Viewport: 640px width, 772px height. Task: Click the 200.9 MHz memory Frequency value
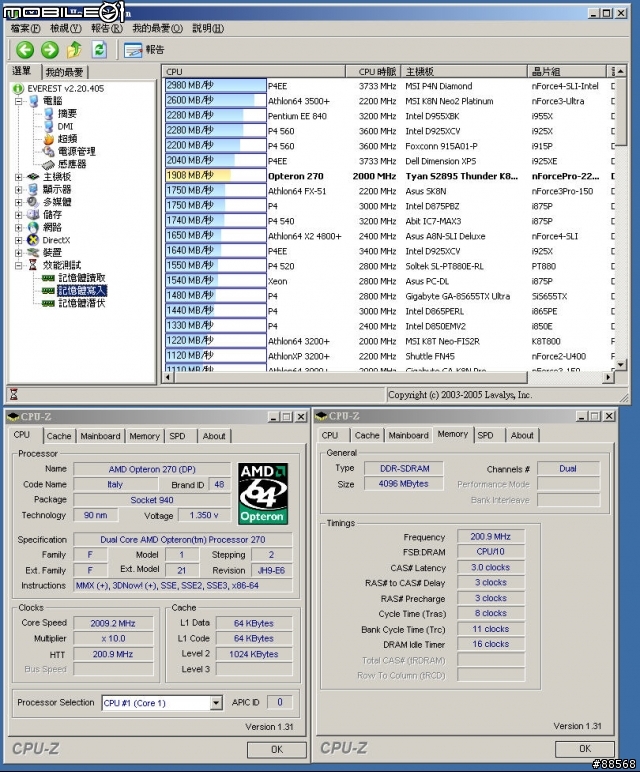pyautogui.click(x=490, y=537)
